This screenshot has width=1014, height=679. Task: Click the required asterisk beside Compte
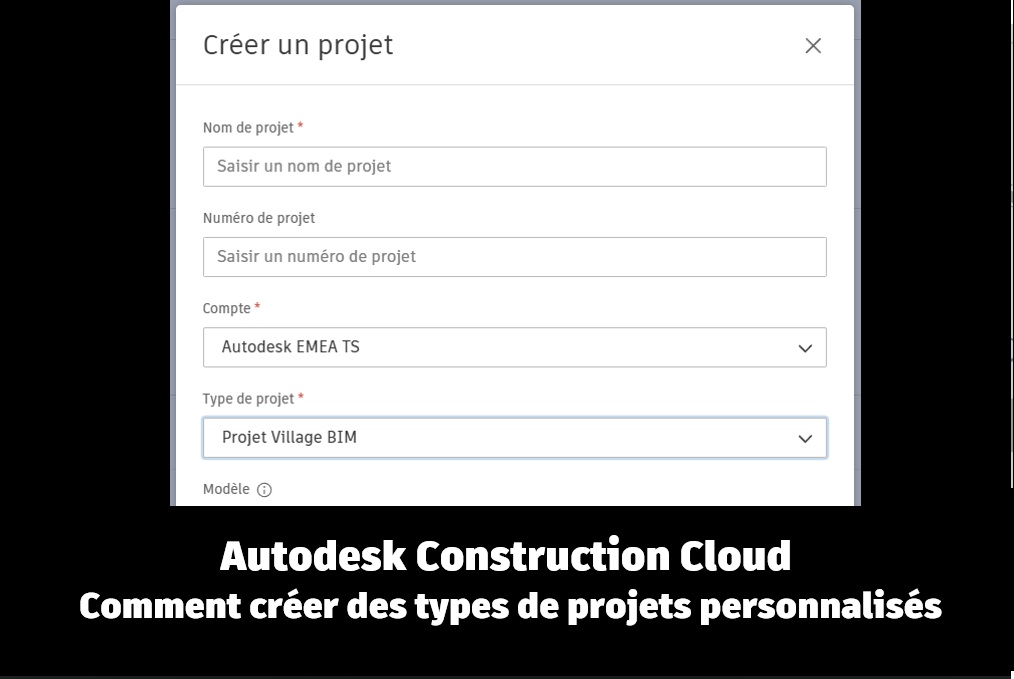point(258,306)
